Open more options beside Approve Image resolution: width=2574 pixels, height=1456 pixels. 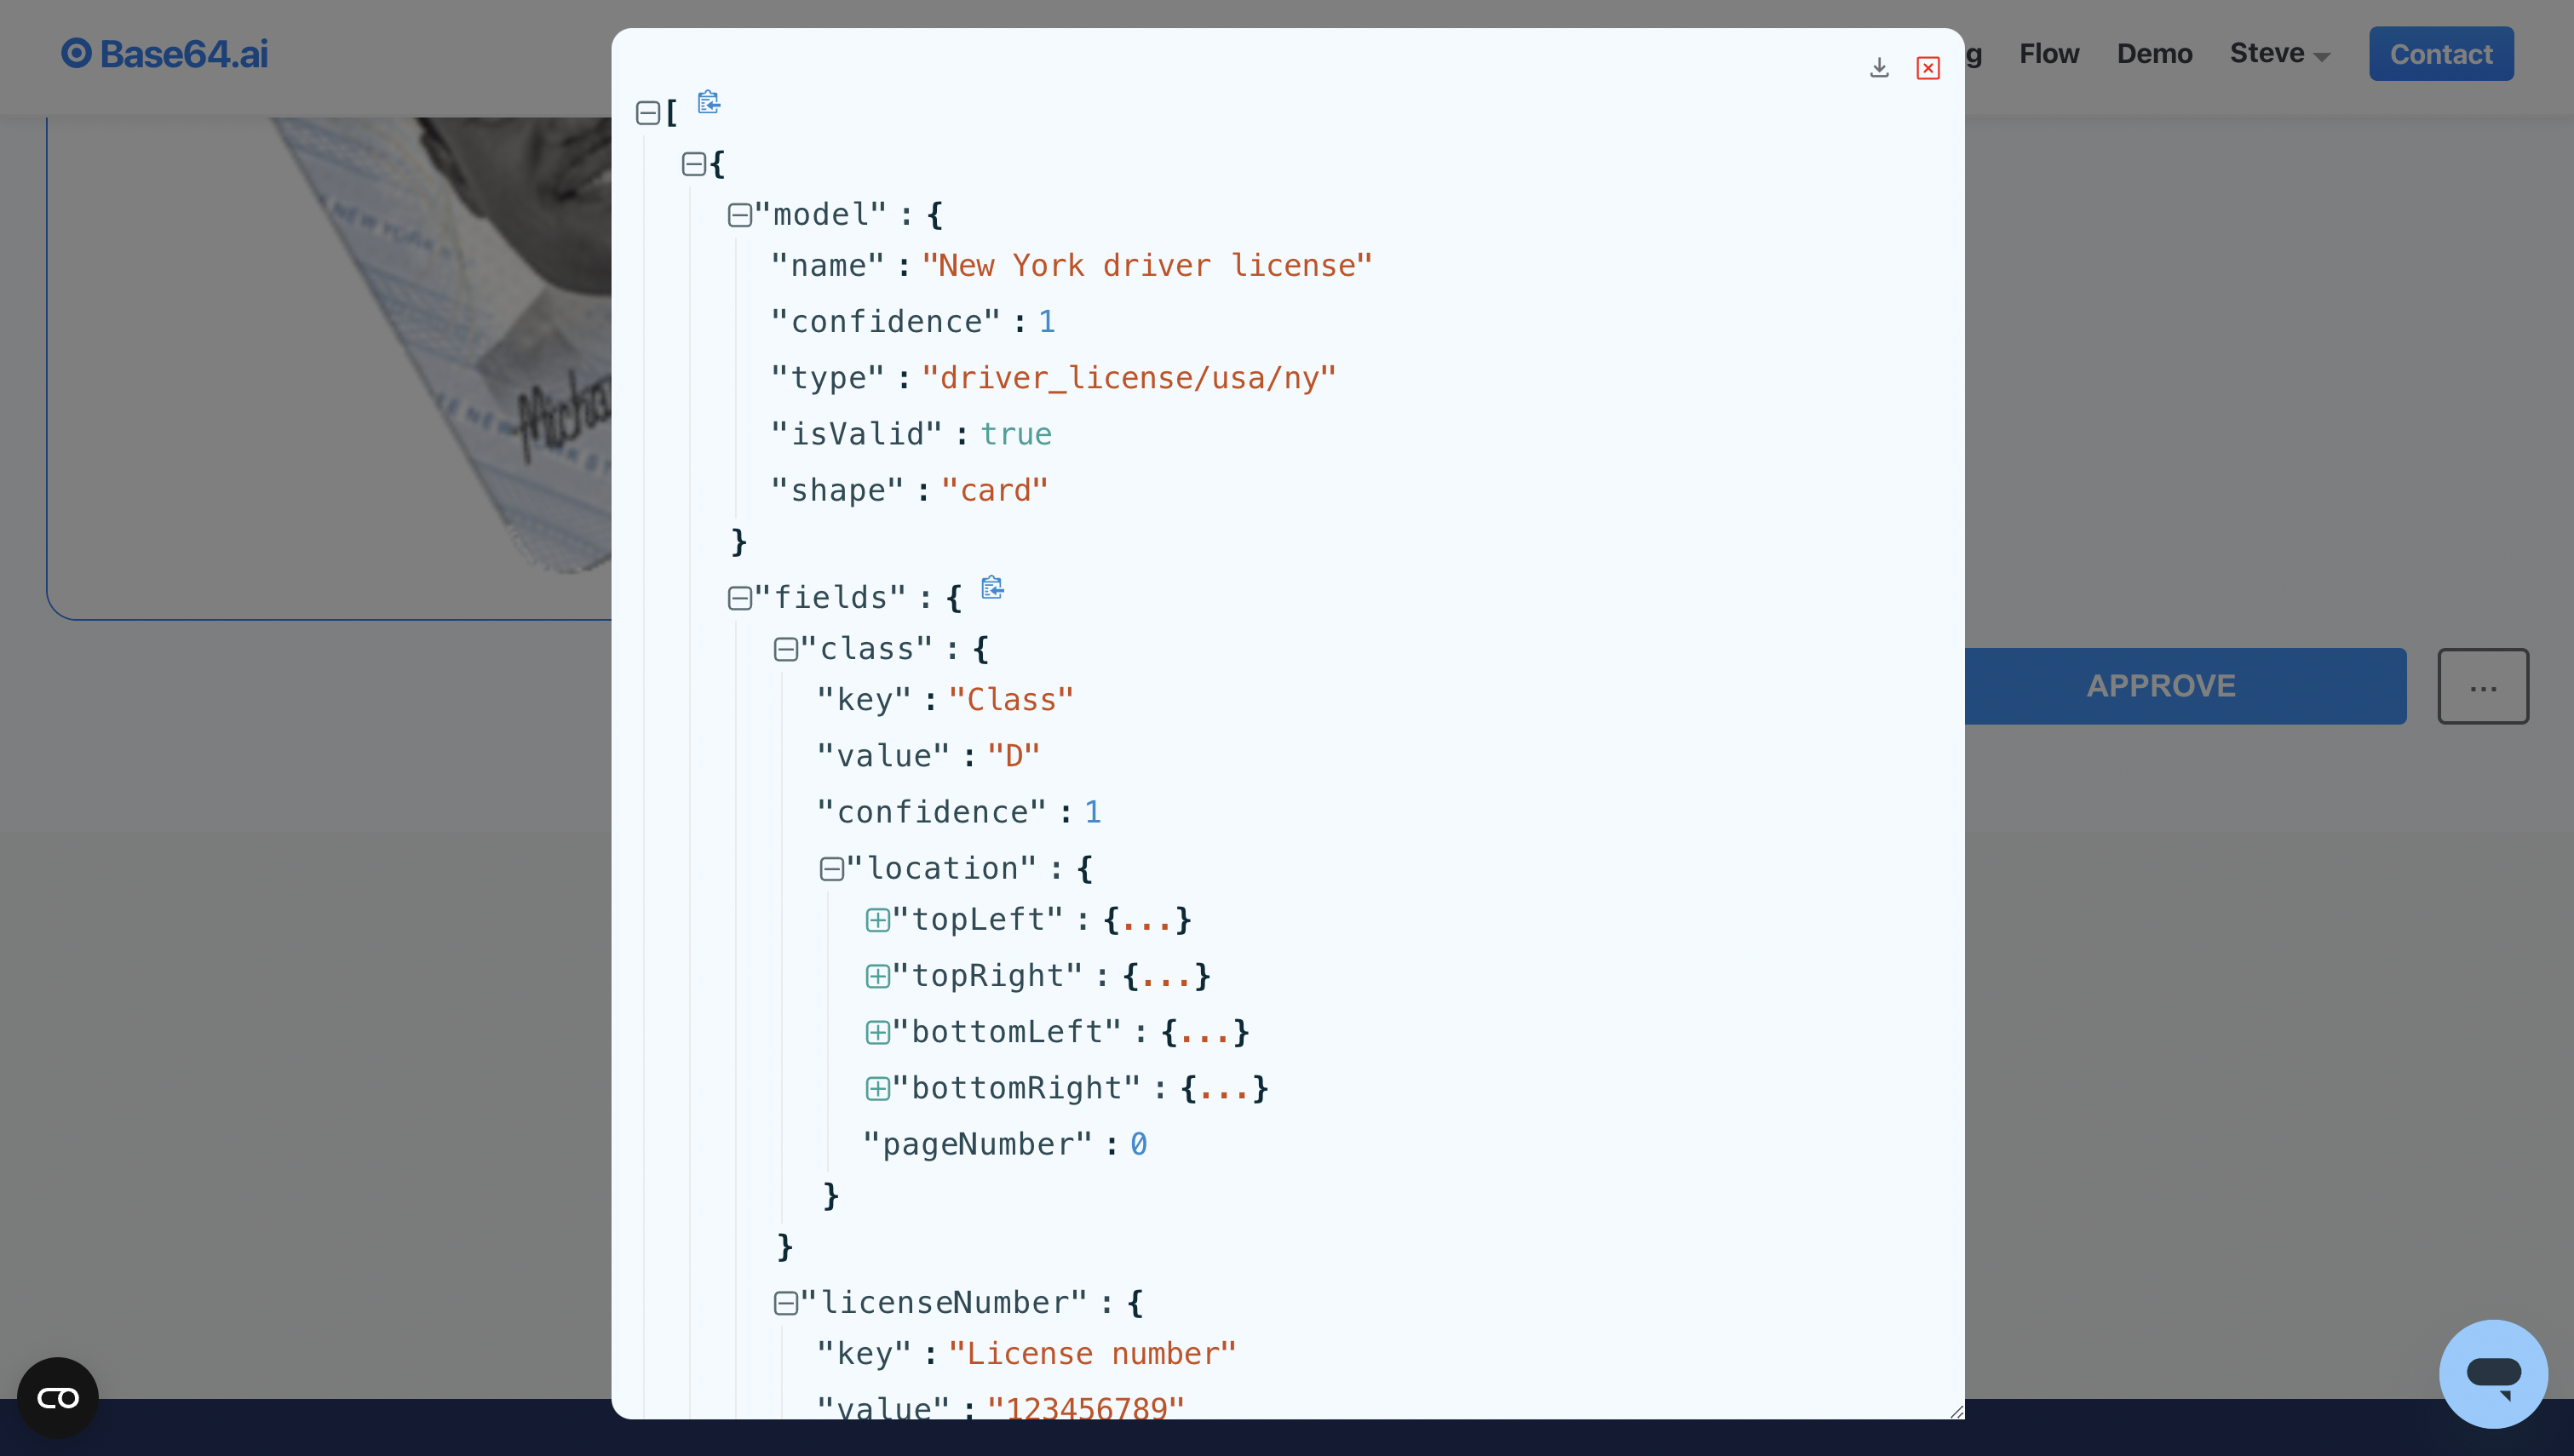click(x=2484, y=686)
